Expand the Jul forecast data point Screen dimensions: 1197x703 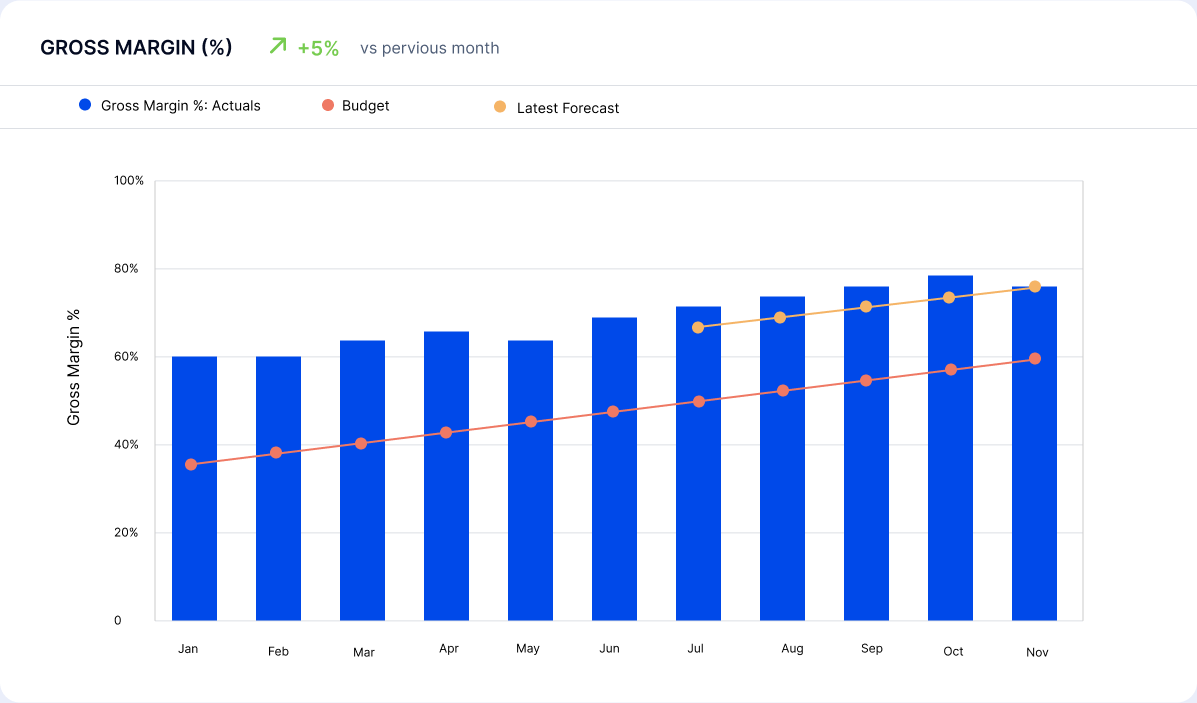(698, 327)
